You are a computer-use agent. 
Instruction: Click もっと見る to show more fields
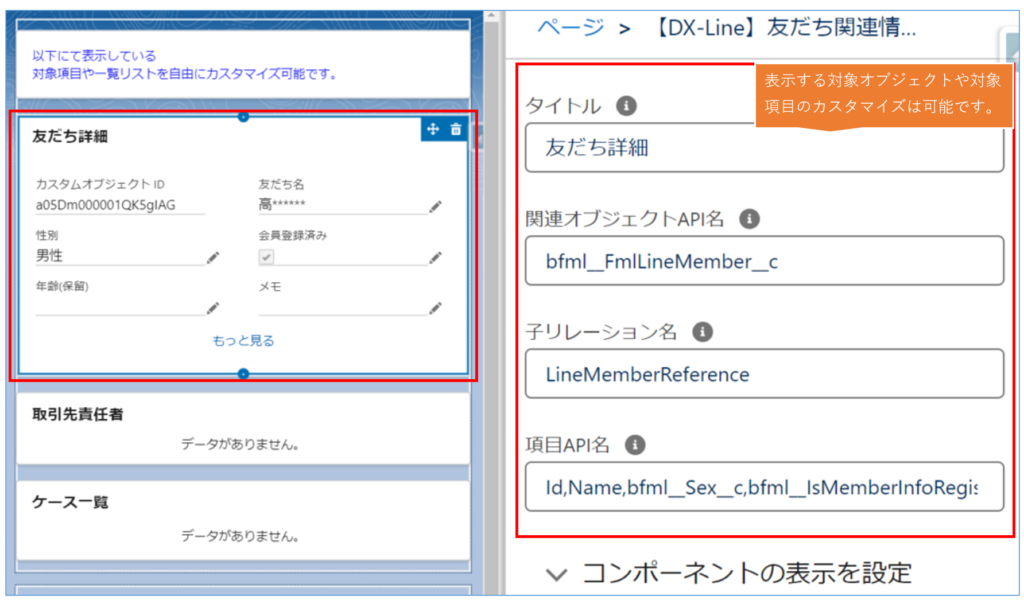(x=243, y=341)
